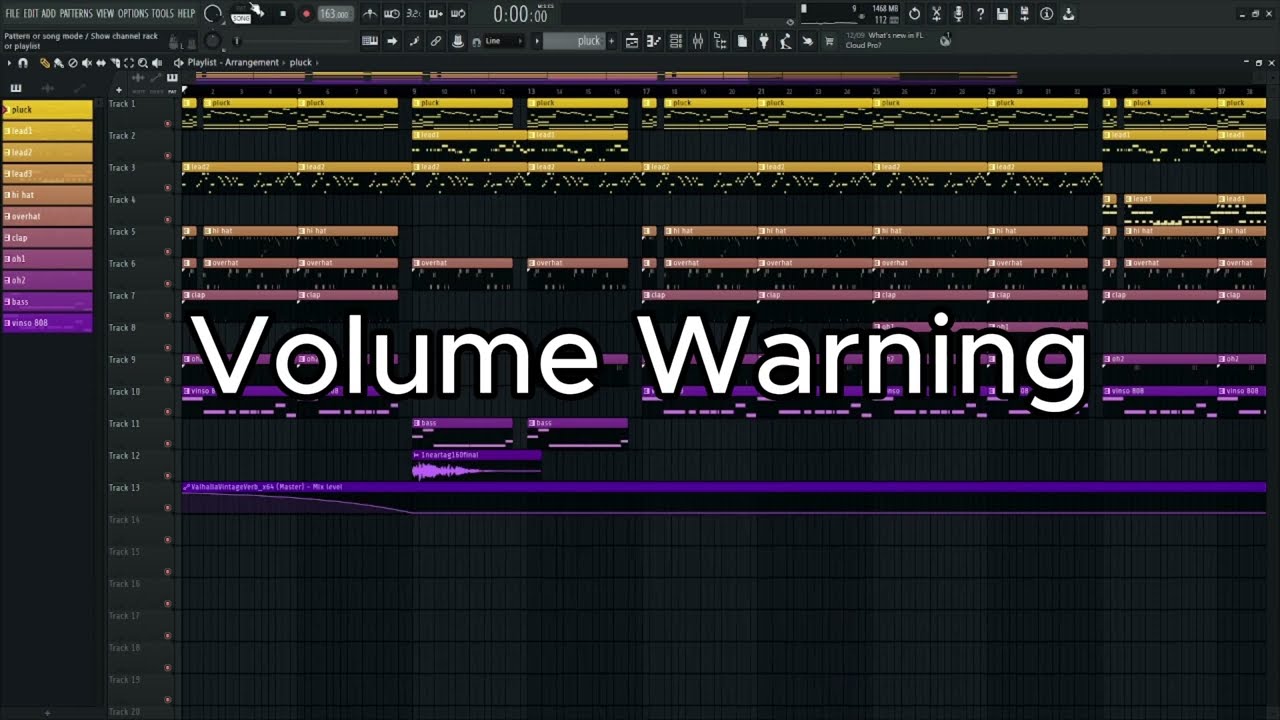Expand arrow after Arrangement in breadcrumb
Screen dimensions: 1280x720
click(x=285, y=62)
